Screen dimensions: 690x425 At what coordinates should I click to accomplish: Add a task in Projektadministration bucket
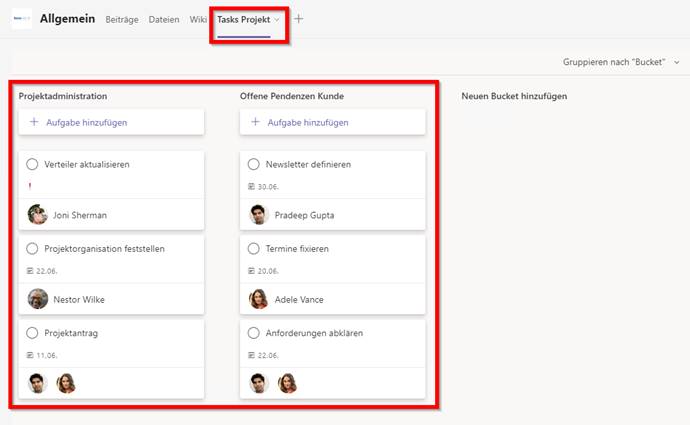111,122
